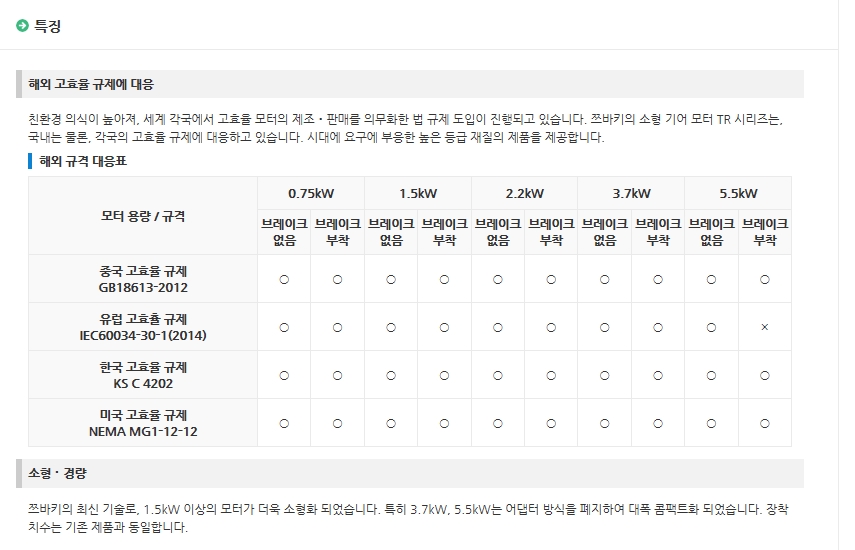Click the circle for 유럽 3.7kW 브레이크 부착
This screenshot has height=550, width=855.
click(x=657, y=327)
